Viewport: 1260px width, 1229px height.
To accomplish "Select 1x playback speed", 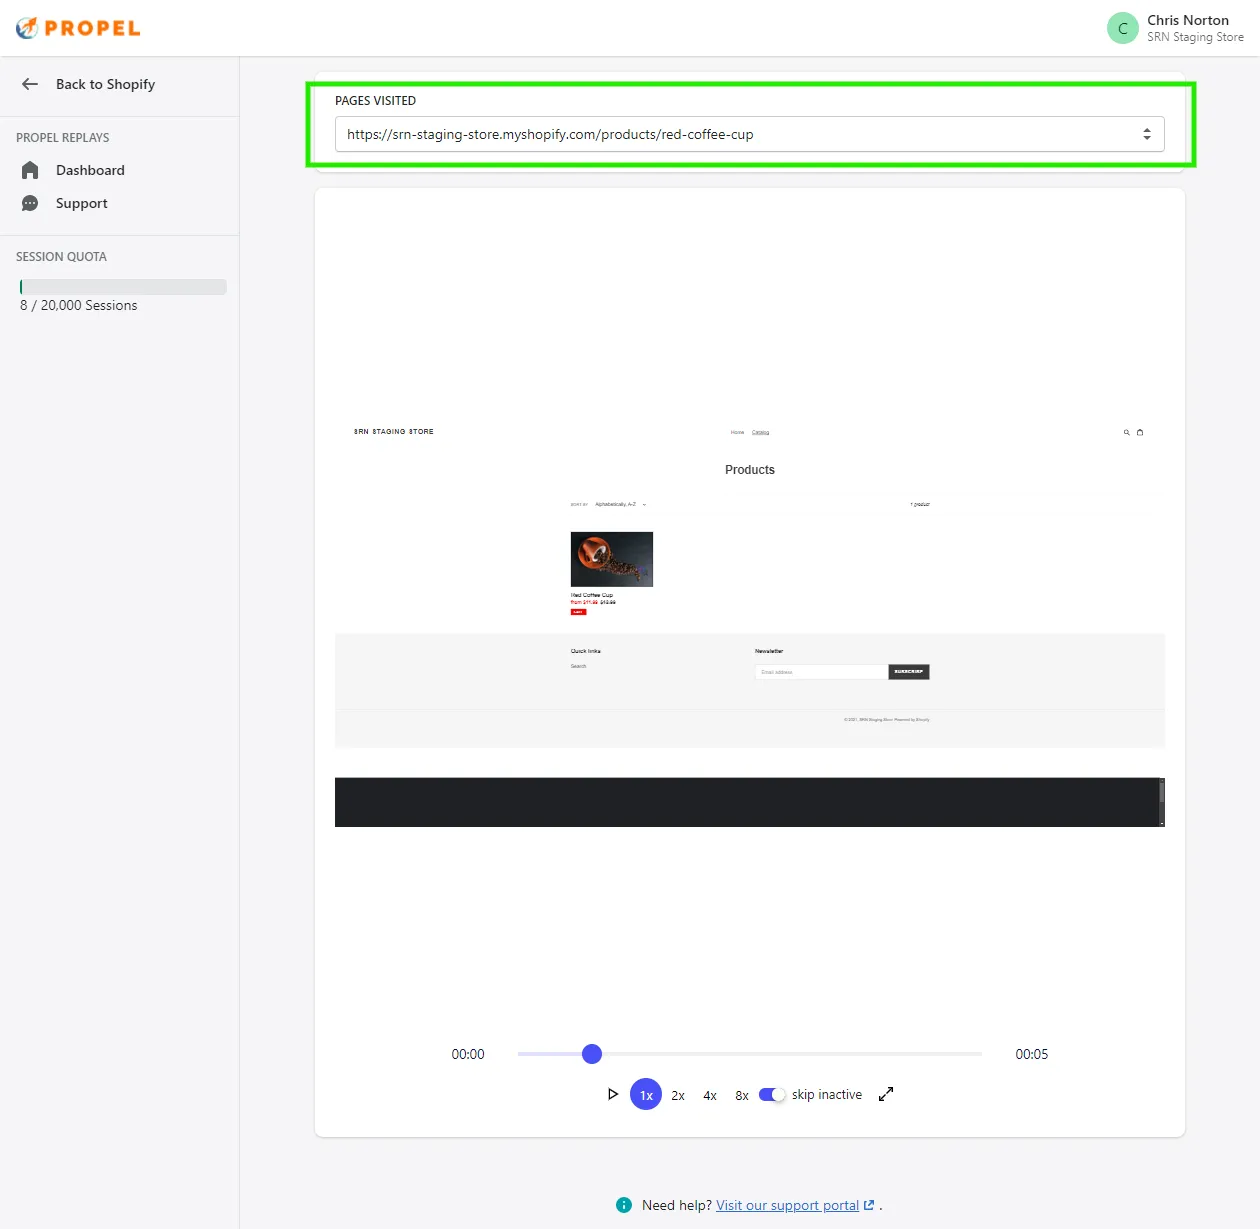I will [646, 1095].
